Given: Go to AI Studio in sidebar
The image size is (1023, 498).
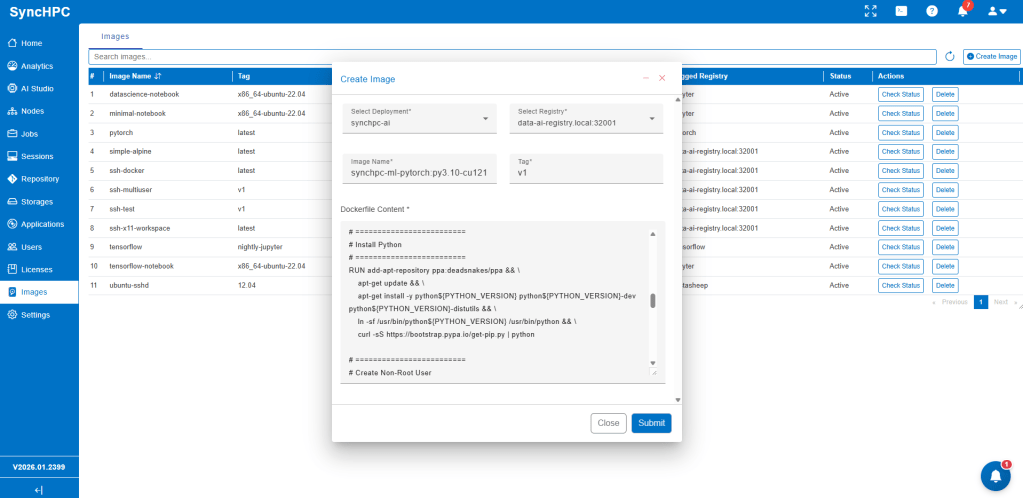Looking at the screenshot, I should [x=37, y=88].
